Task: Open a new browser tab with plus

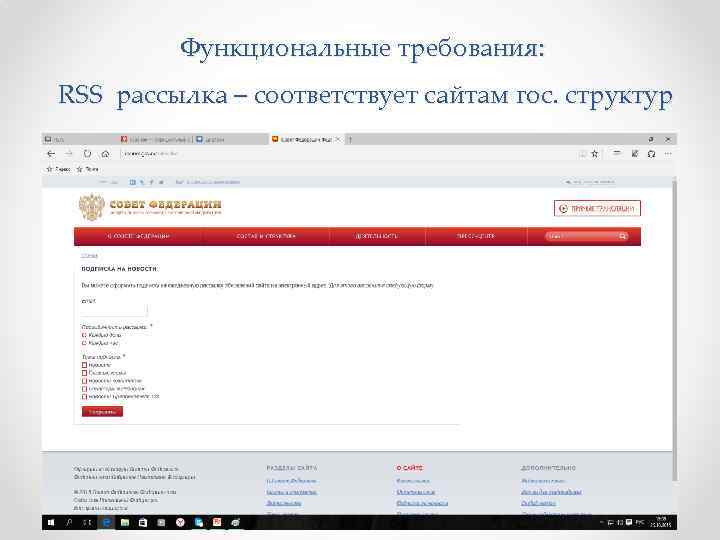Action: (x=350, y=139)
